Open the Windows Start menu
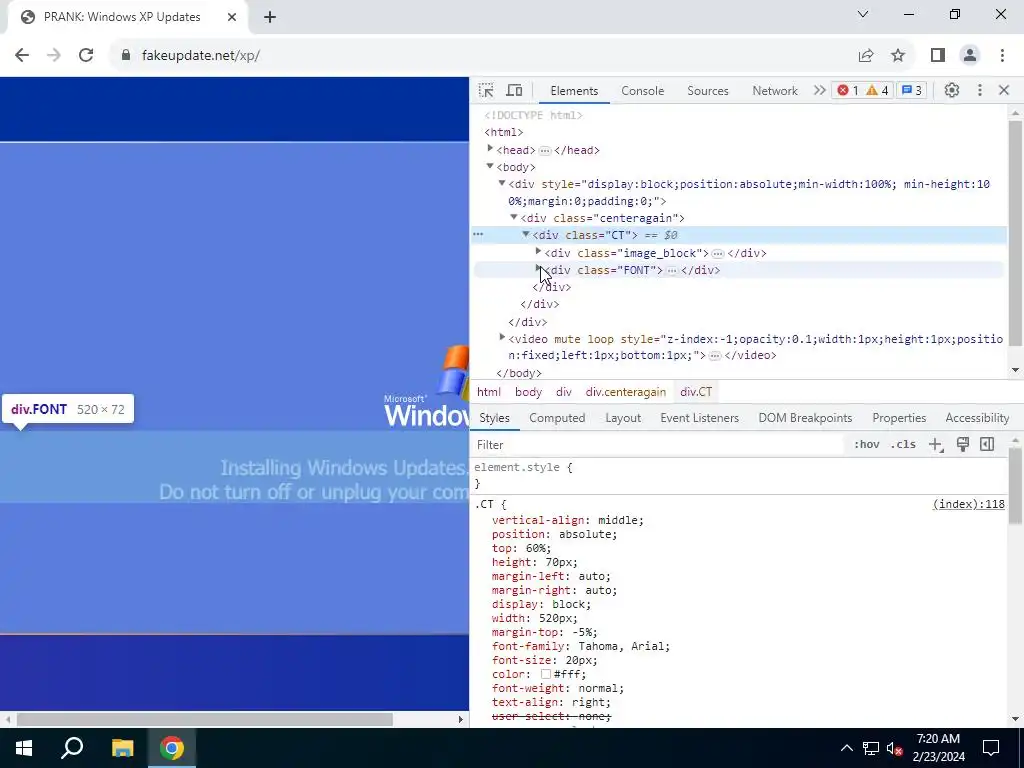Screen dimensions: 1024x768 pyautogui.click(x=24, y=748)
